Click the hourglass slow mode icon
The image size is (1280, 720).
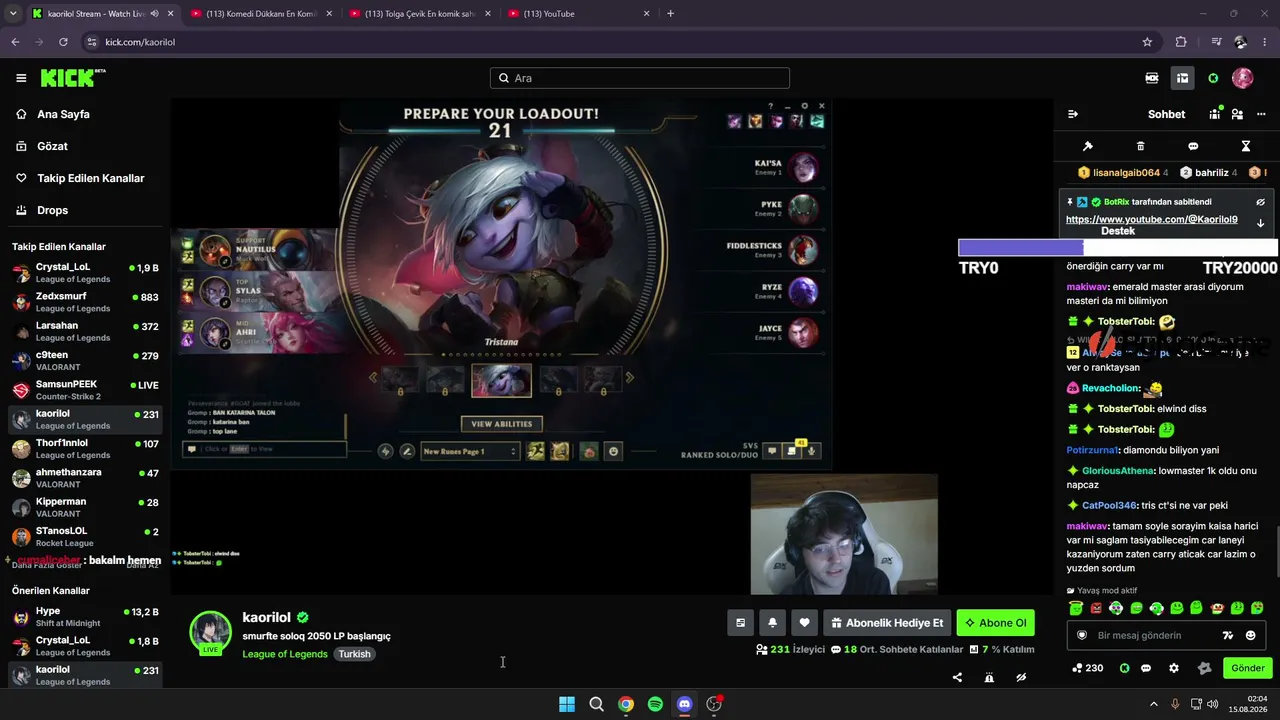(x=1246, y=146)
